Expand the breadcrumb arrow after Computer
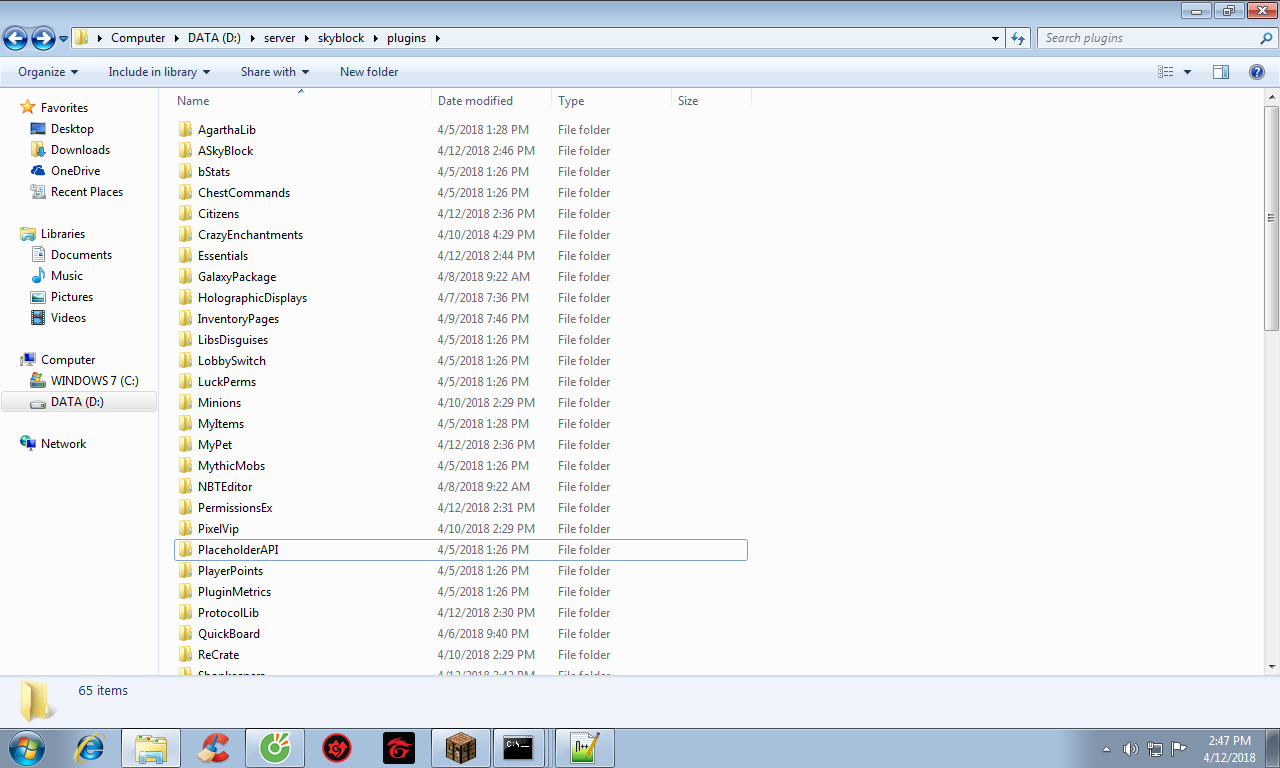This screenshot has width=1280, height=768. (x=177, y=38)
